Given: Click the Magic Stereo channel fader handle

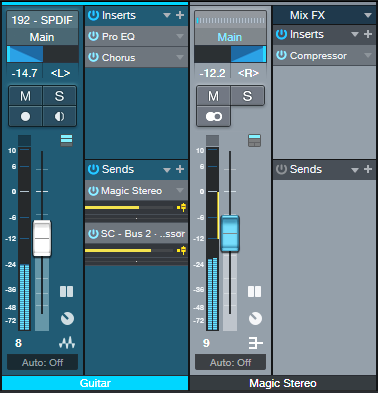Looking at the screenshot, I should pos(230,233).
